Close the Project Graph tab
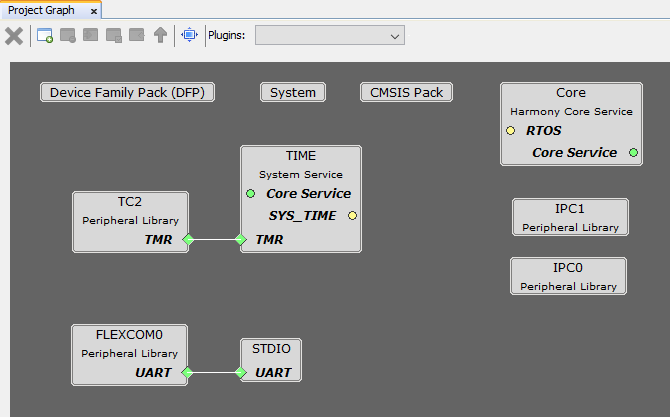 [94, 11]
